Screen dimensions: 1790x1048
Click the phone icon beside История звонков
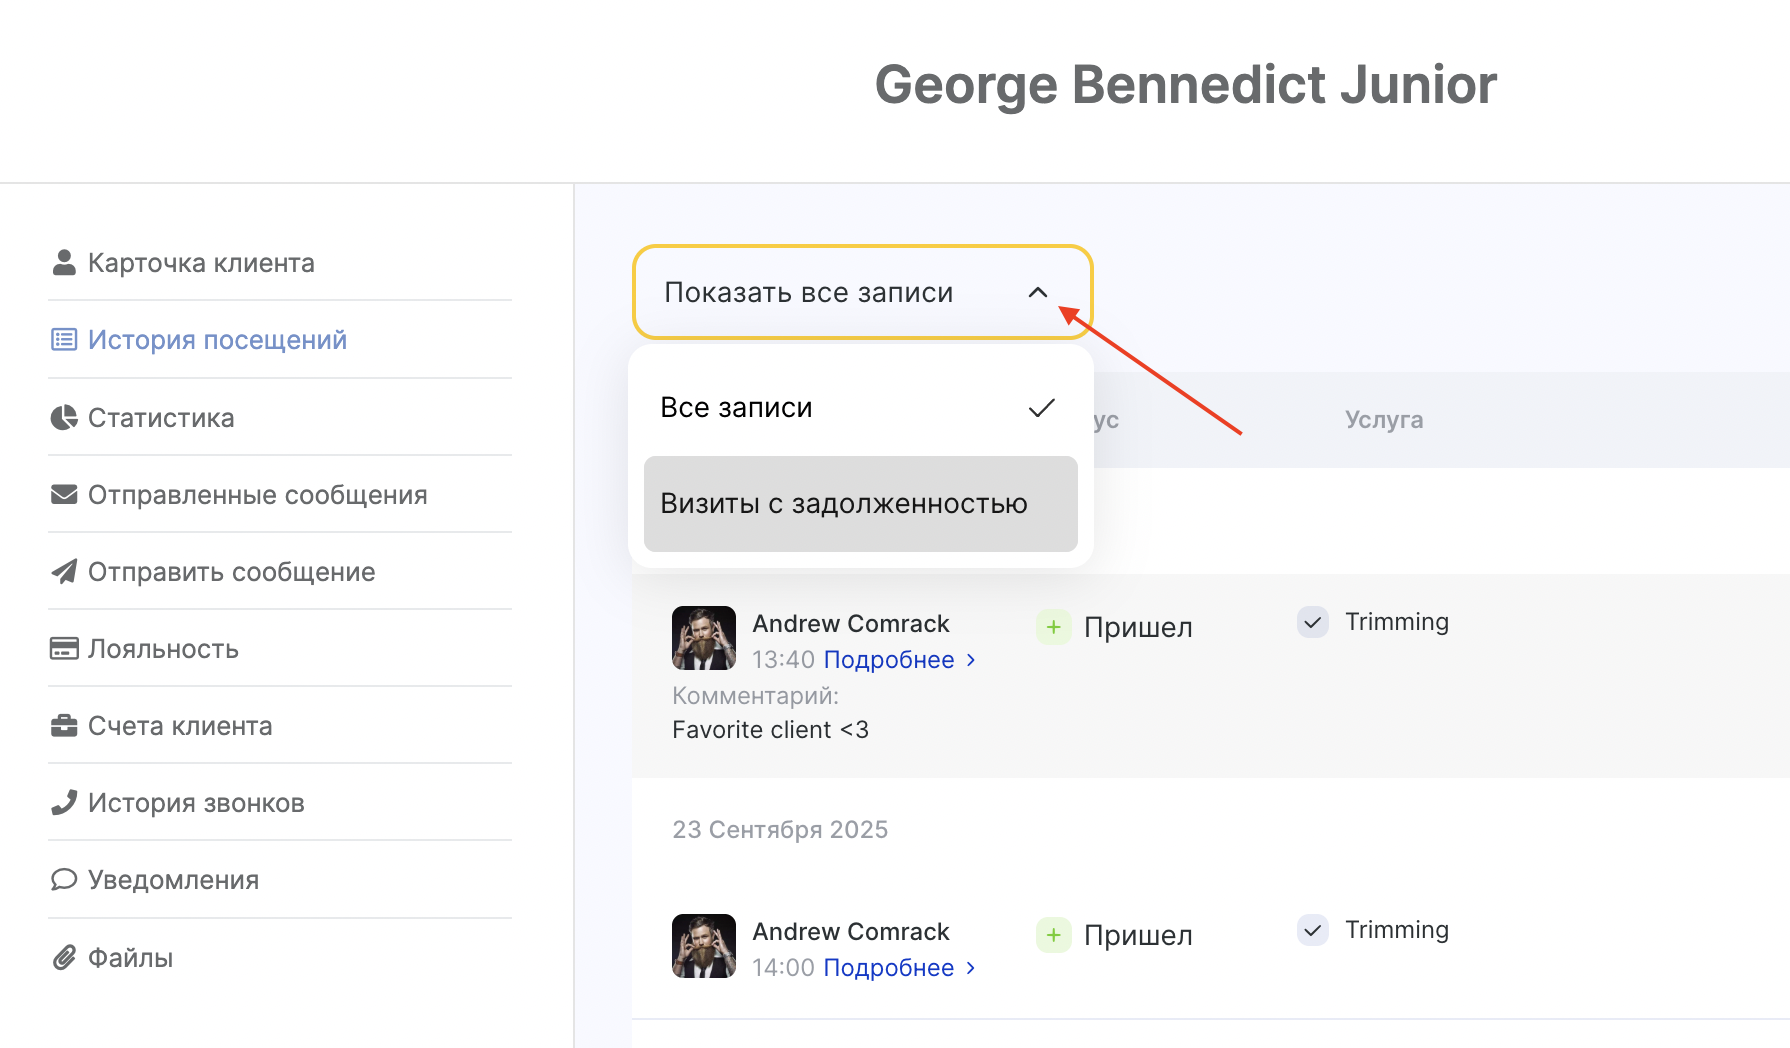tap(64, 803)
